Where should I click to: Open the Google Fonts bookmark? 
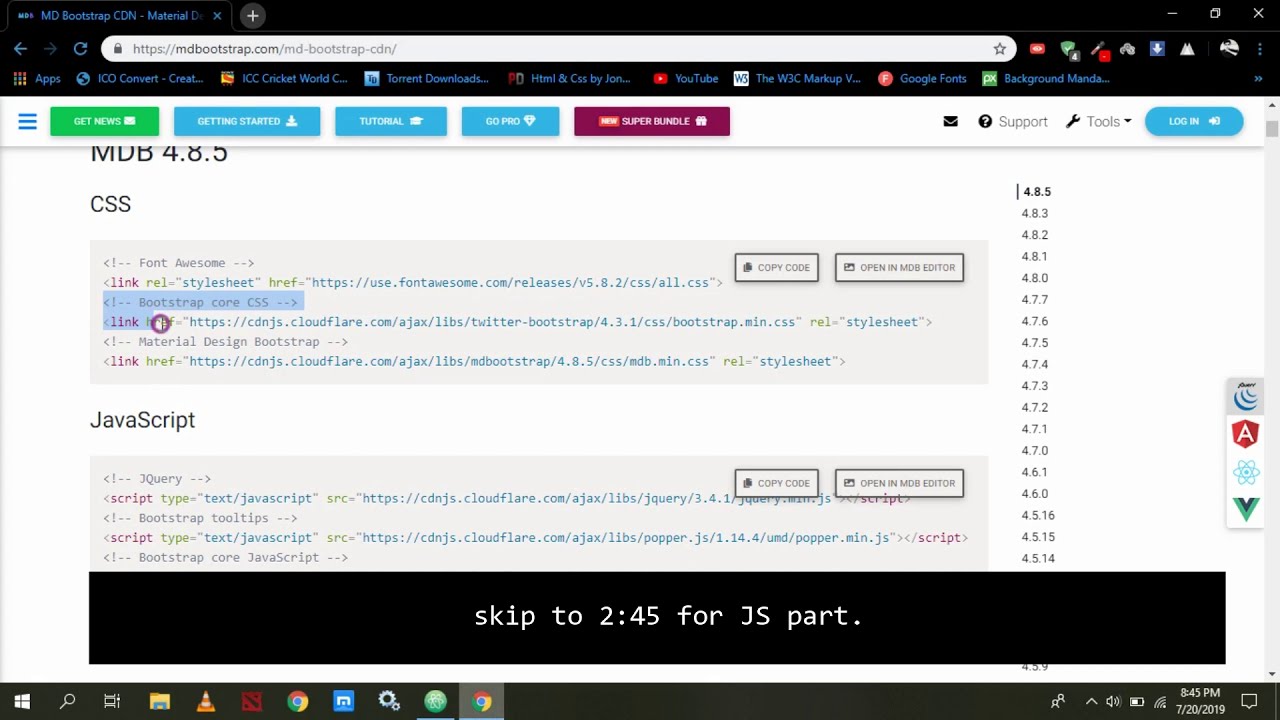click(x=922, y=78)
